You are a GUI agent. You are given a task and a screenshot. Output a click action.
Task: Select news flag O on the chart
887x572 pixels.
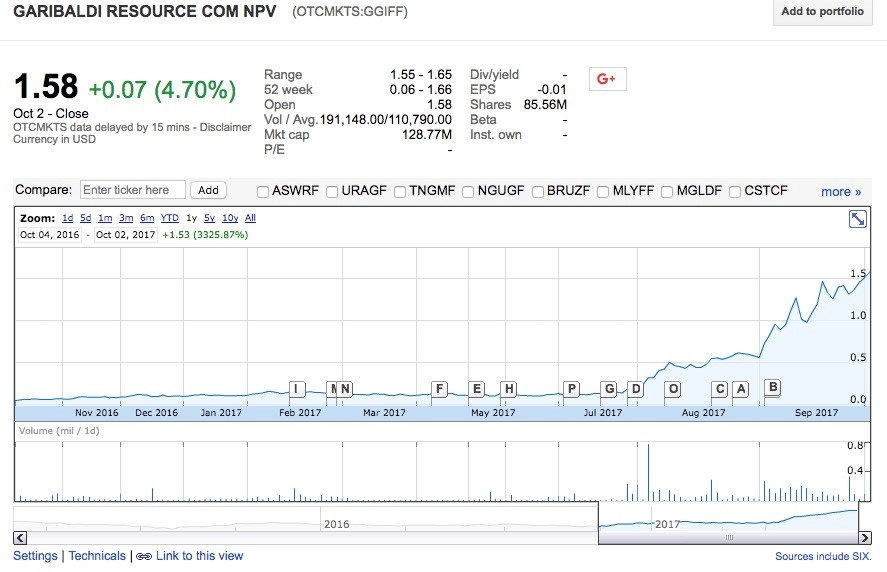click(x=673, y=389)
